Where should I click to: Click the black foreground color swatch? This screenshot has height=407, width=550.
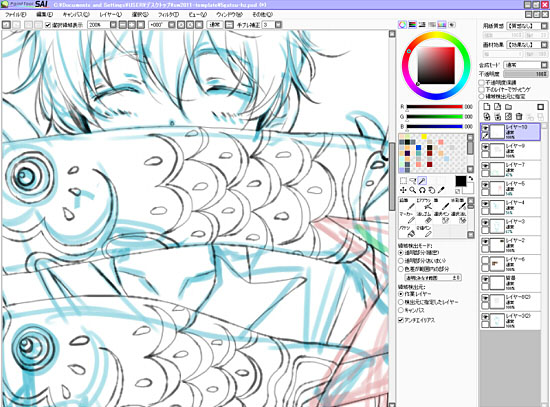pos(461,181)
